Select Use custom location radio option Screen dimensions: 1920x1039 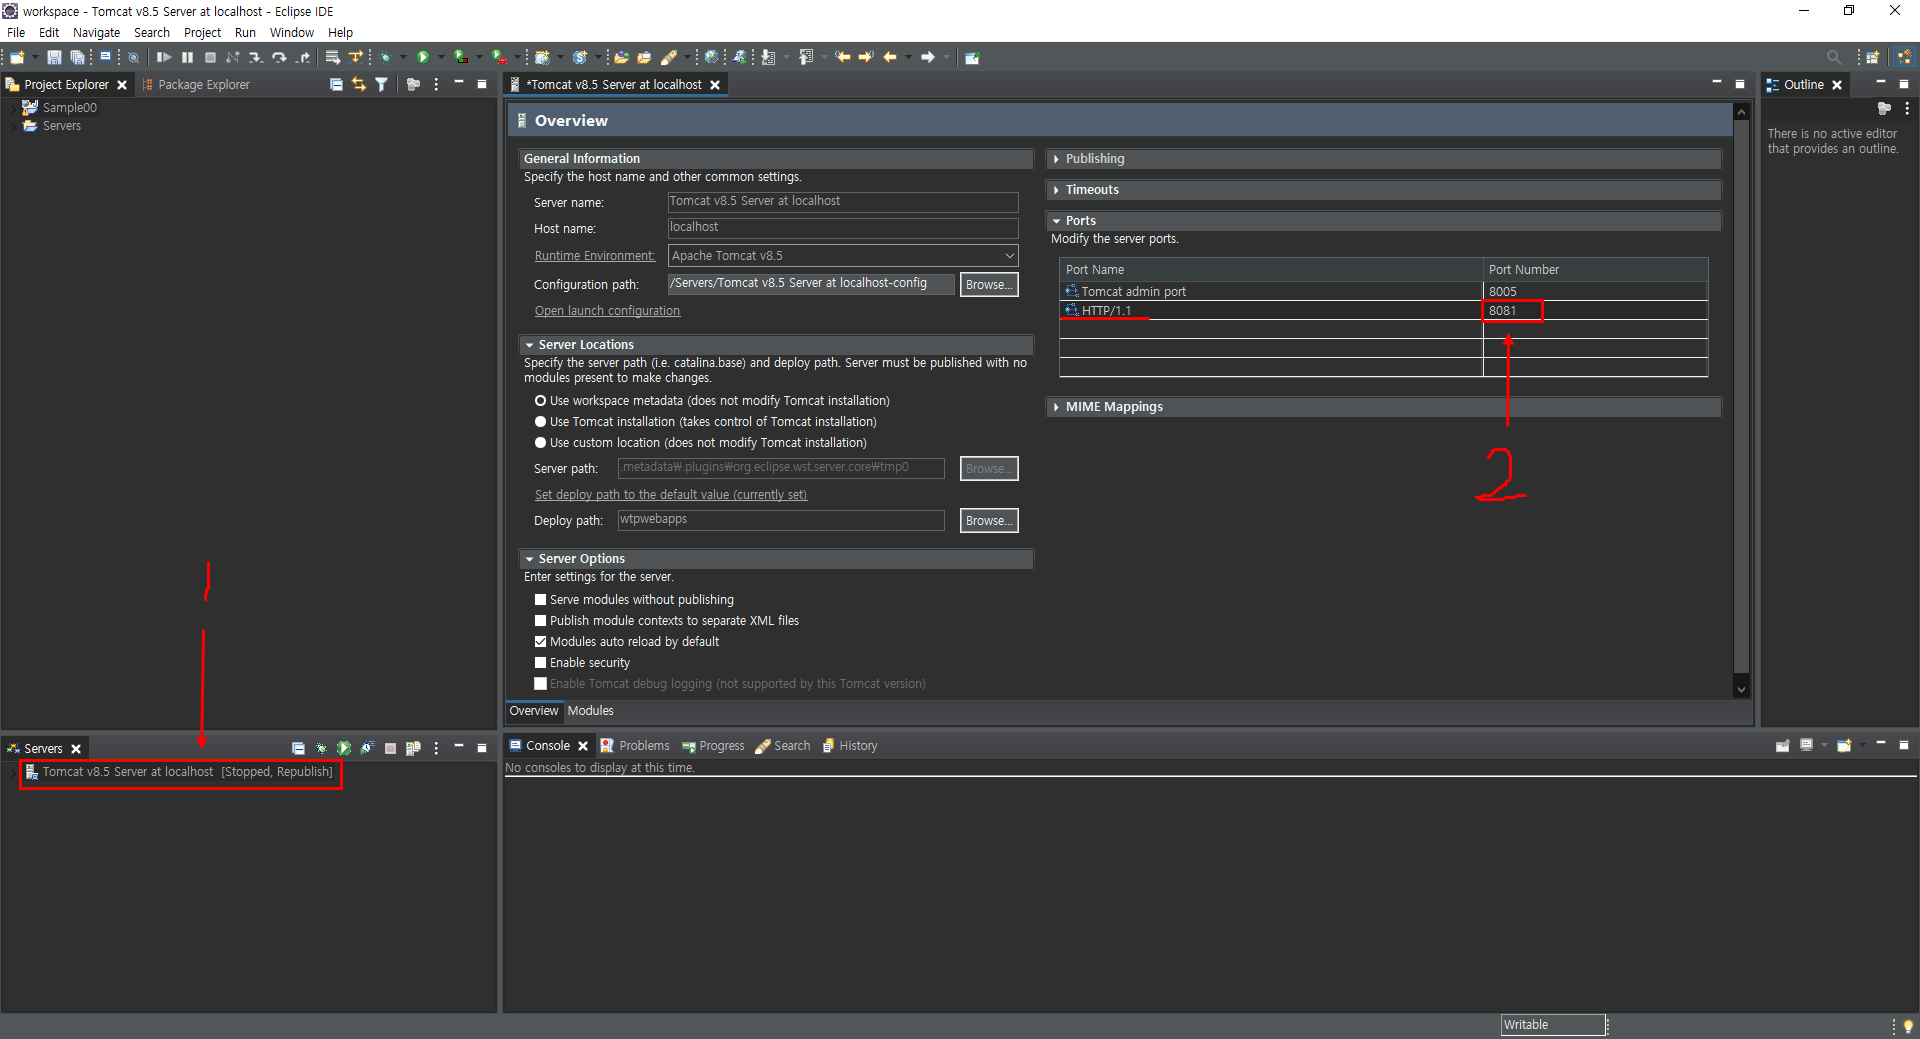[x=541, y=442]
